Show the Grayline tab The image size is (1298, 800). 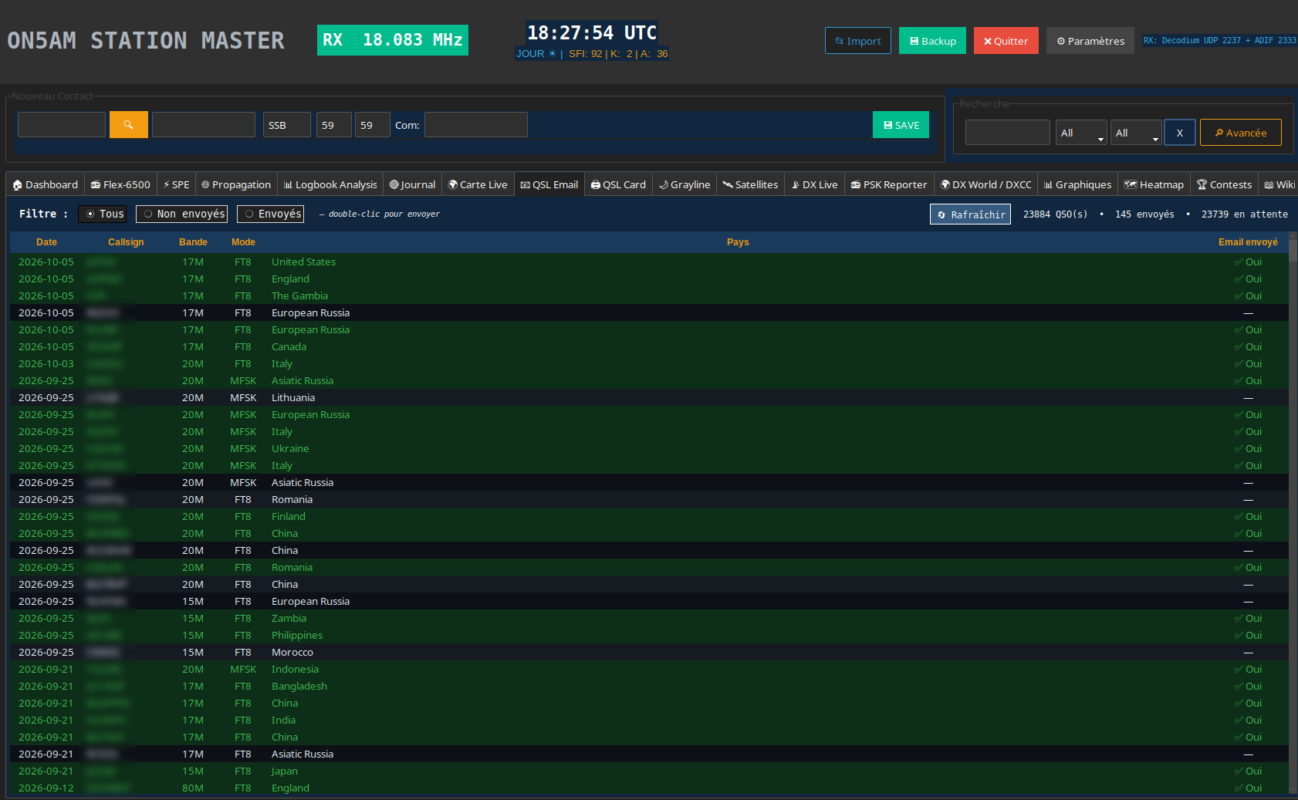click(x=685, y=184)
